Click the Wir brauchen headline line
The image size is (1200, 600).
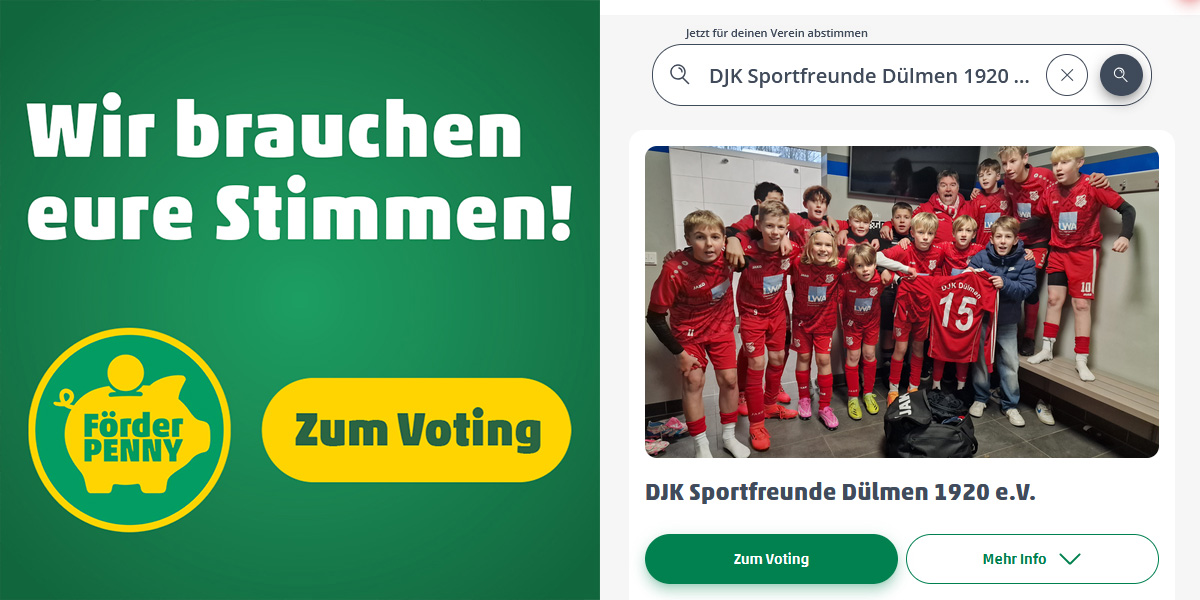click(x=274, y=131)
